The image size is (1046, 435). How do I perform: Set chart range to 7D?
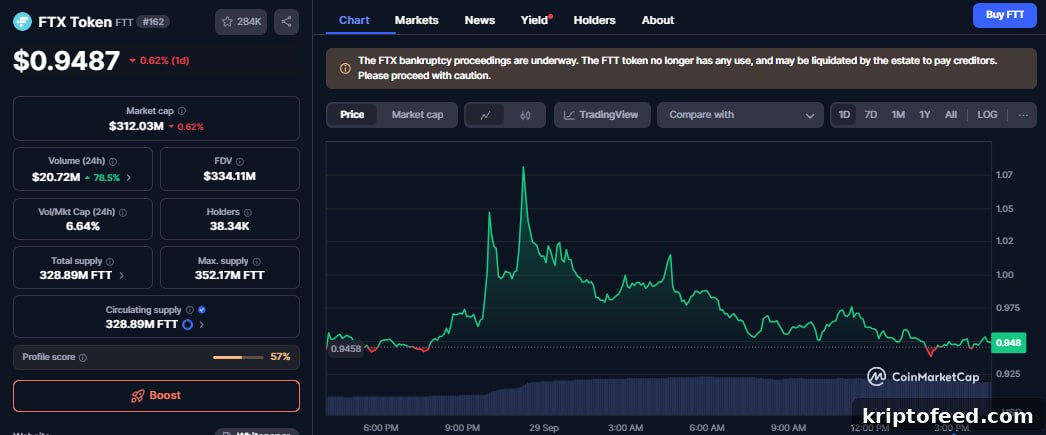(871, 115)
